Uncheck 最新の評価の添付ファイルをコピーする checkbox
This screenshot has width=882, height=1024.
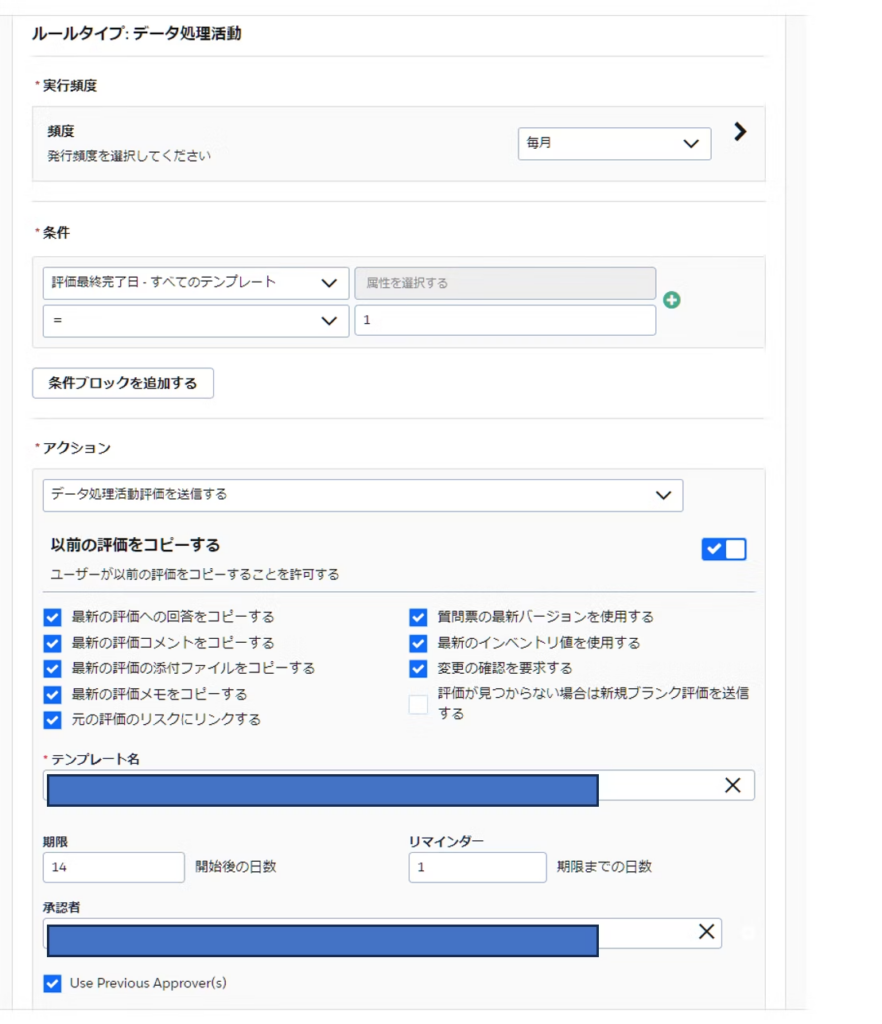(53, 668)
